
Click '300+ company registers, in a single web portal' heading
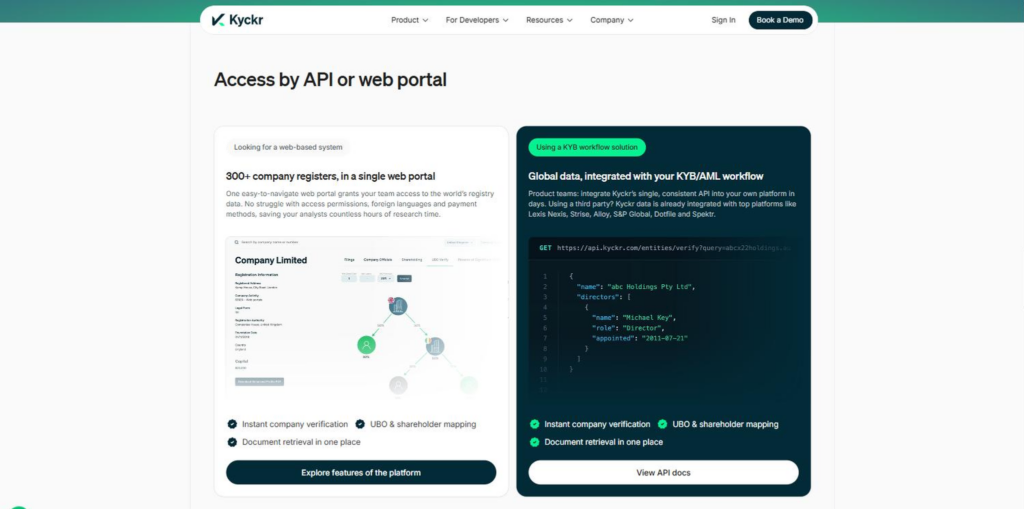pos(330,176)
